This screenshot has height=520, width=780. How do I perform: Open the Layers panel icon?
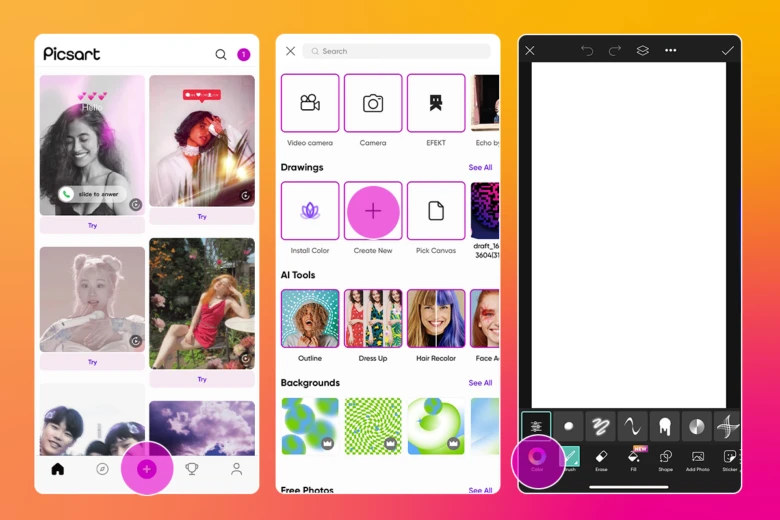pyautogui.click(x=643, y=51)
